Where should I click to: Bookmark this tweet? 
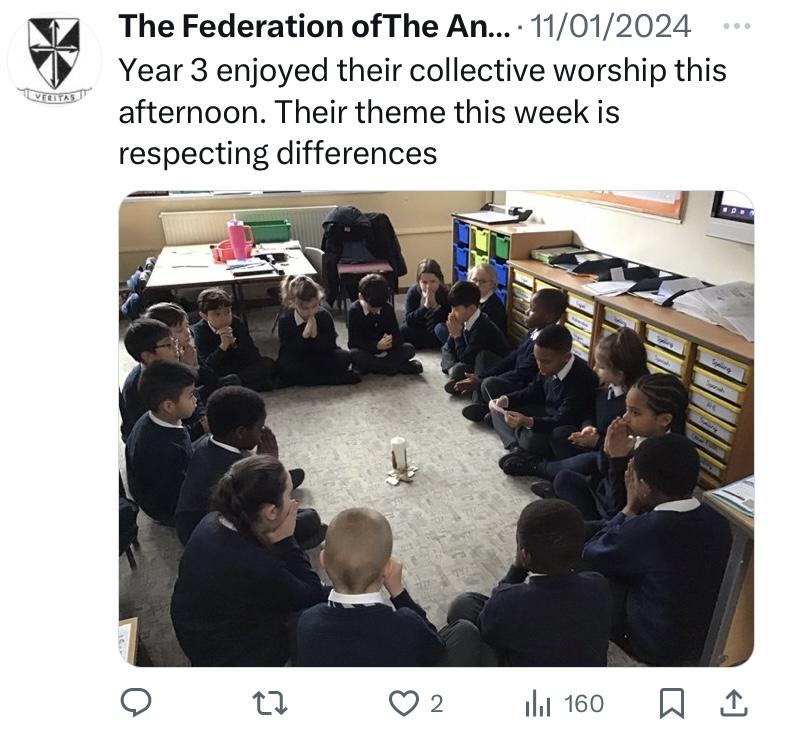[672, 704]
